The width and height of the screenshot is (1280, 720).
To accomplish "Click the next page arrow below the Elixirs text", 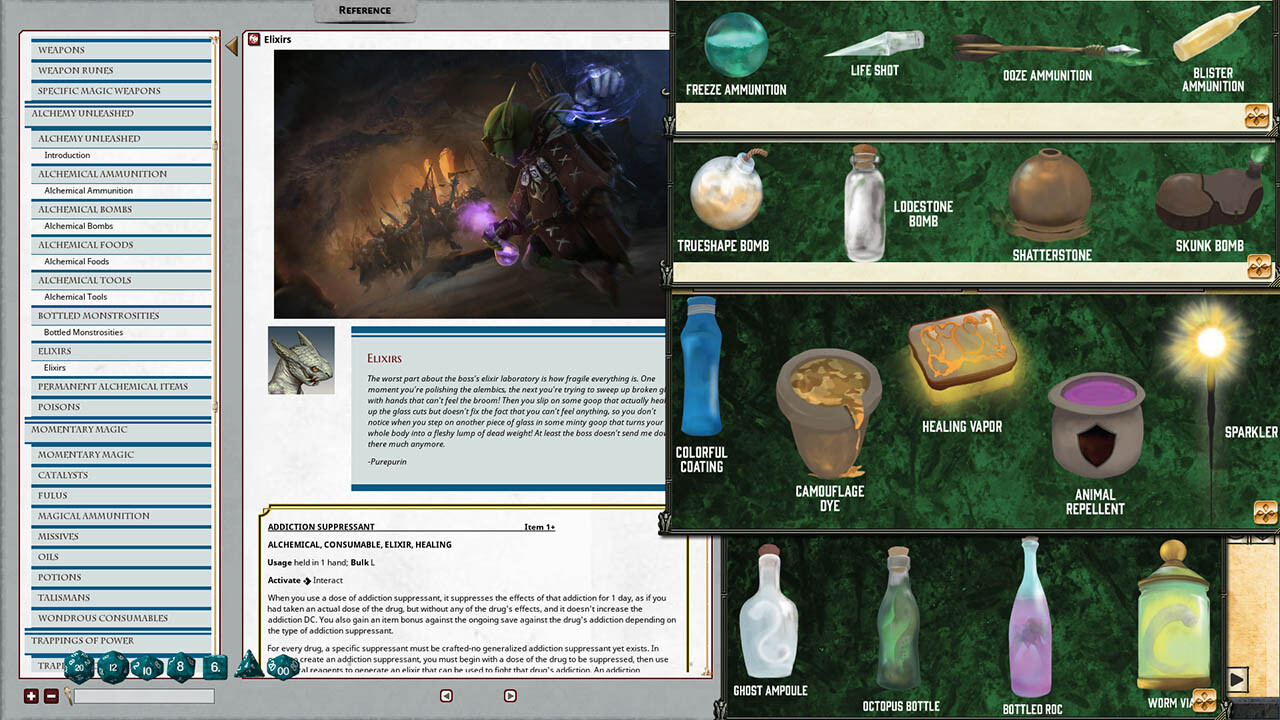I will click(510, 695).
